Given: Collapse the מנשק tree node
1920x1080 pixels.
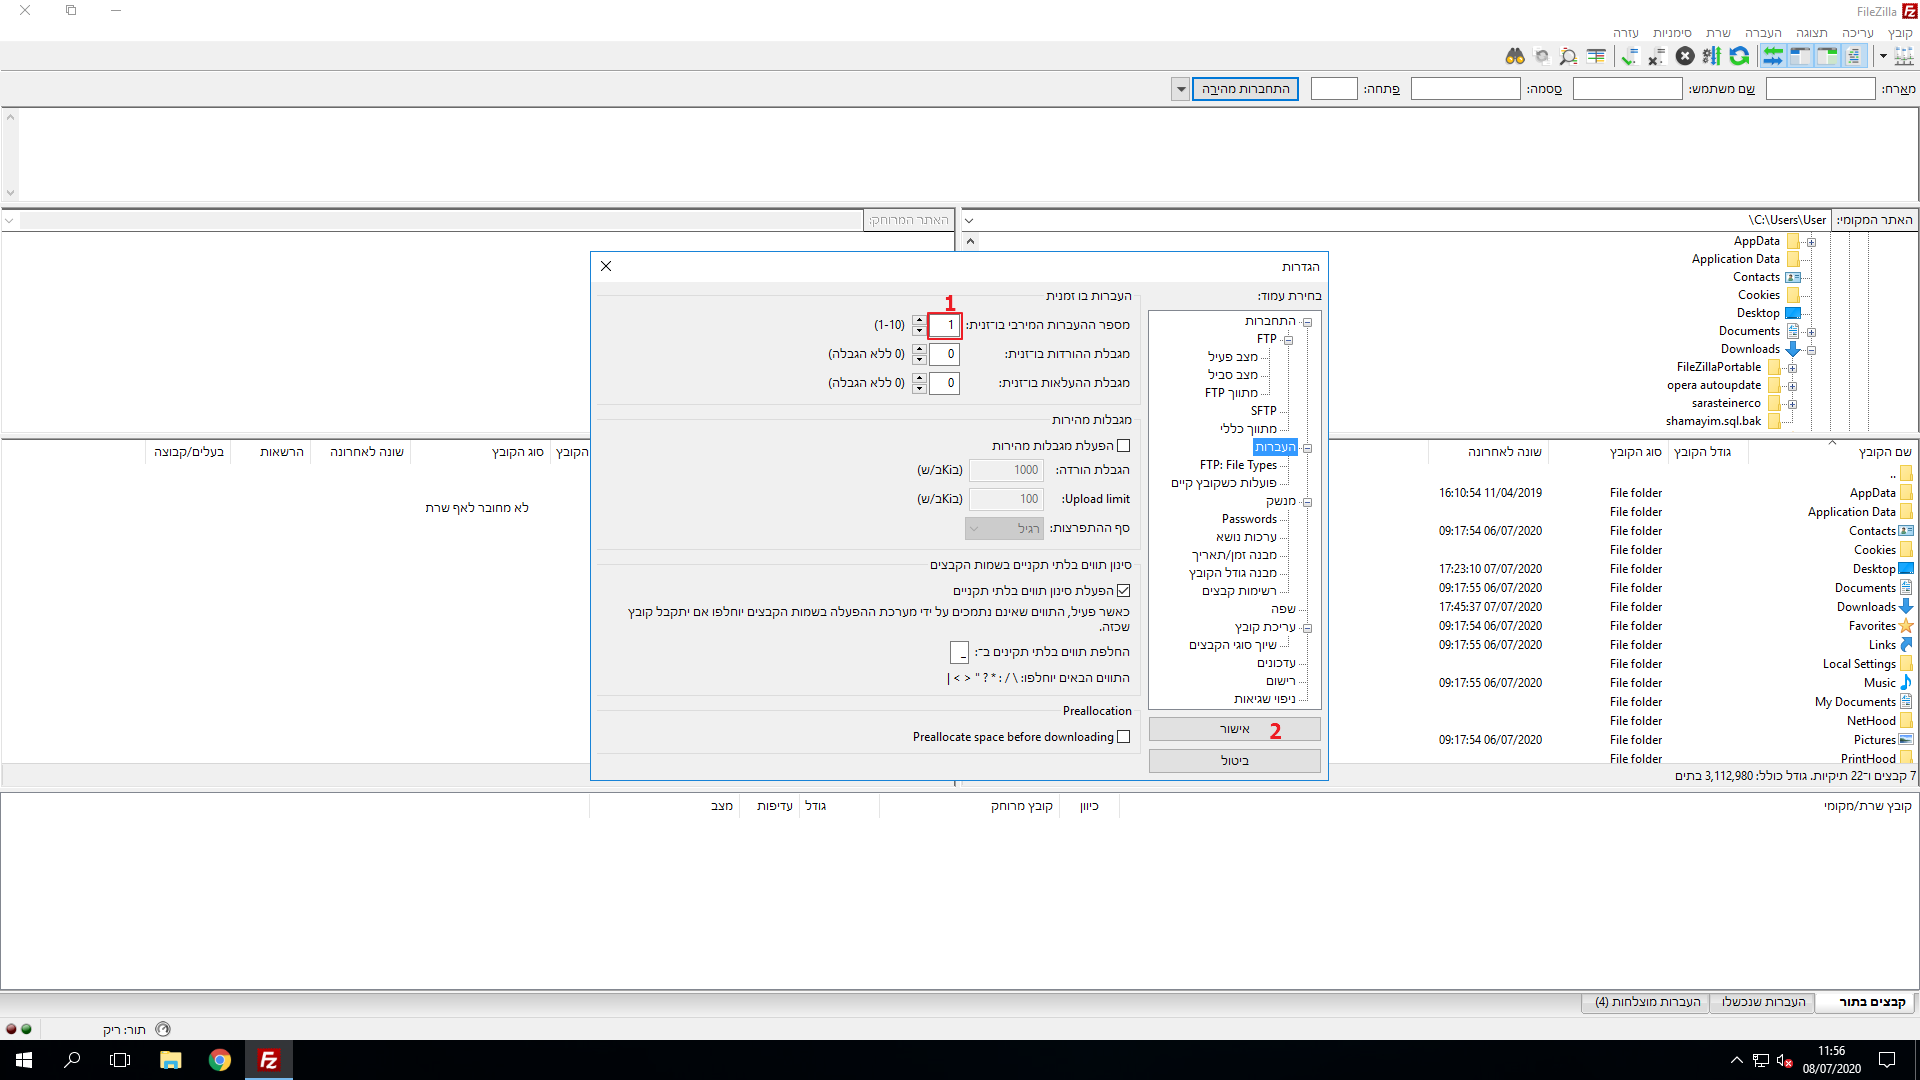Looking at the screenshot, I should pos(1307,502).
